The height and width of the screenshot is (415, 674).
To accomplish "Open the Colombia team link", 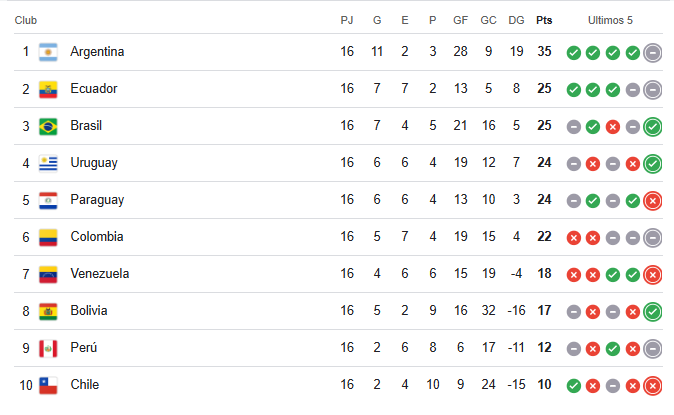I will pyautogui.click(x=97, y=237).
